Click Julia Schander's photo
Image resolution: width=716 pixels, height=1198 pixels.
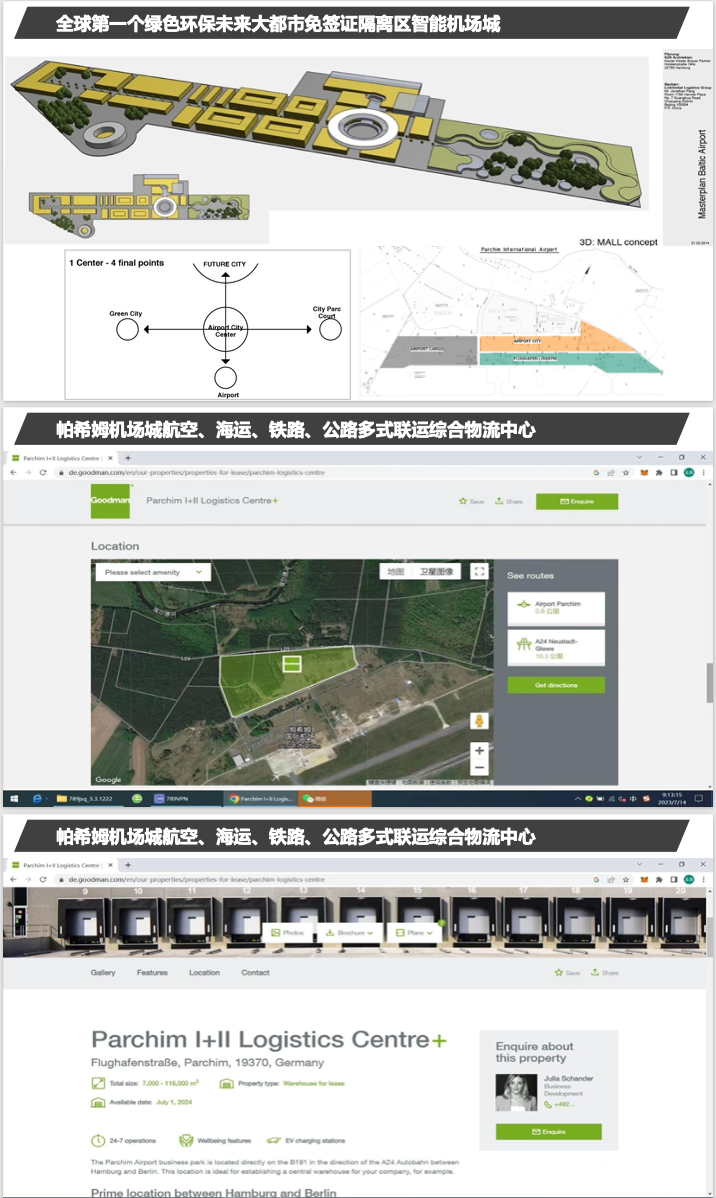(x=516, y=1093)
